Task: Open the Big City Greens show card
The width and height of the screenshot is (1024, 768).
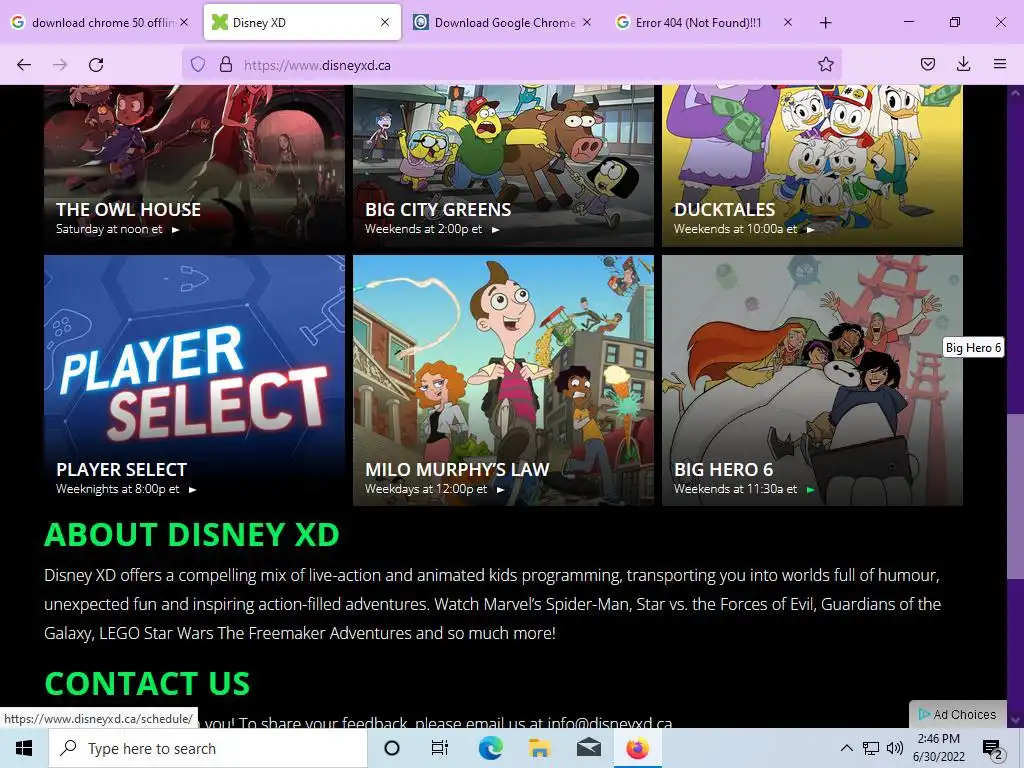Action: pos(503,166)
